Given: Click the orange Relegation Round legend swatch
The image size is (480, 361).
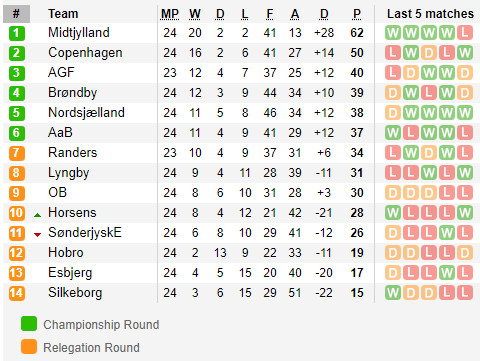Looking at the screenshot, I should pos(29,347).
